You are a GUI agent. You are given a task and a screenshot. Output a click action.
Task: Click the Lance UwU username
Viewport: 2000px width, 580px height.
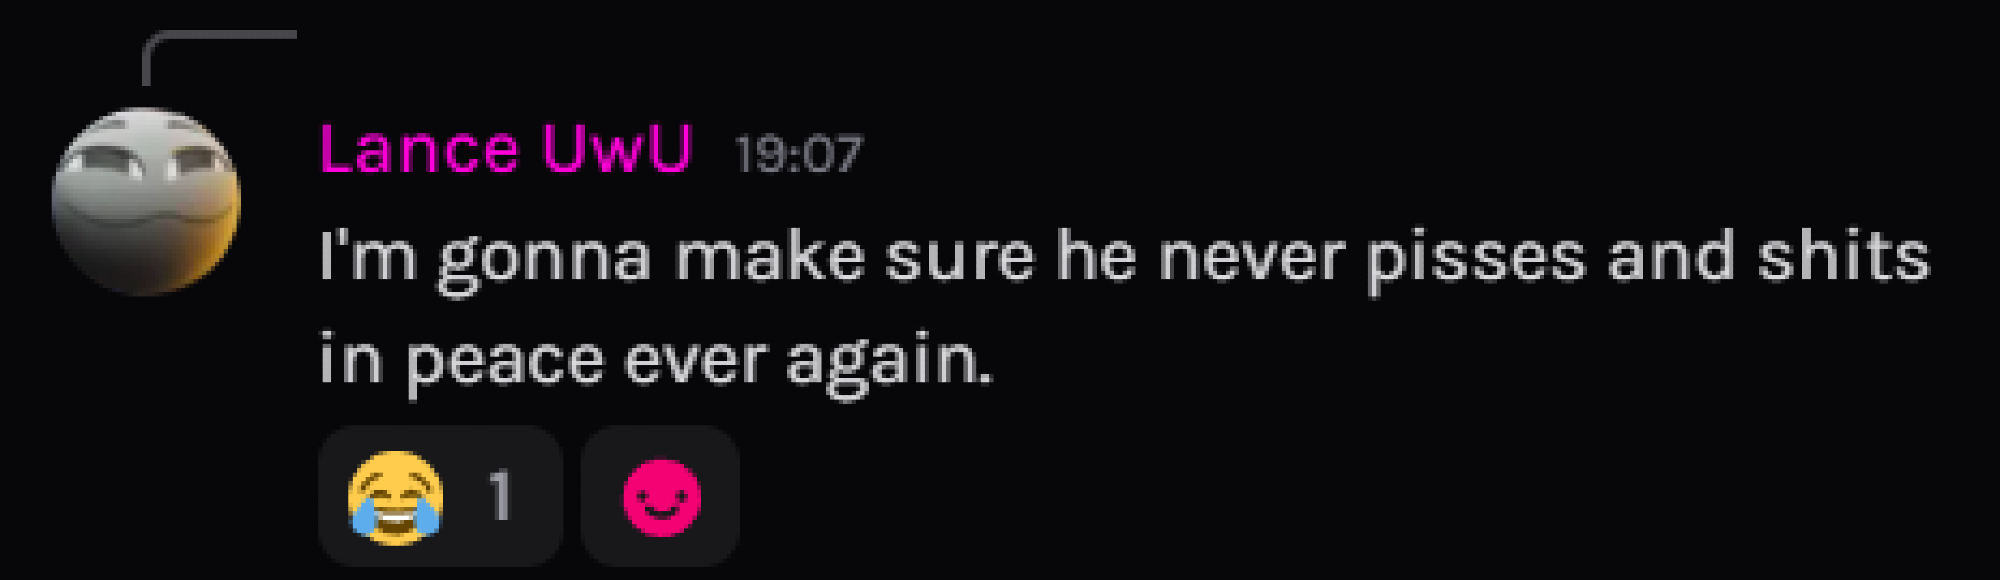coord(505,150)
